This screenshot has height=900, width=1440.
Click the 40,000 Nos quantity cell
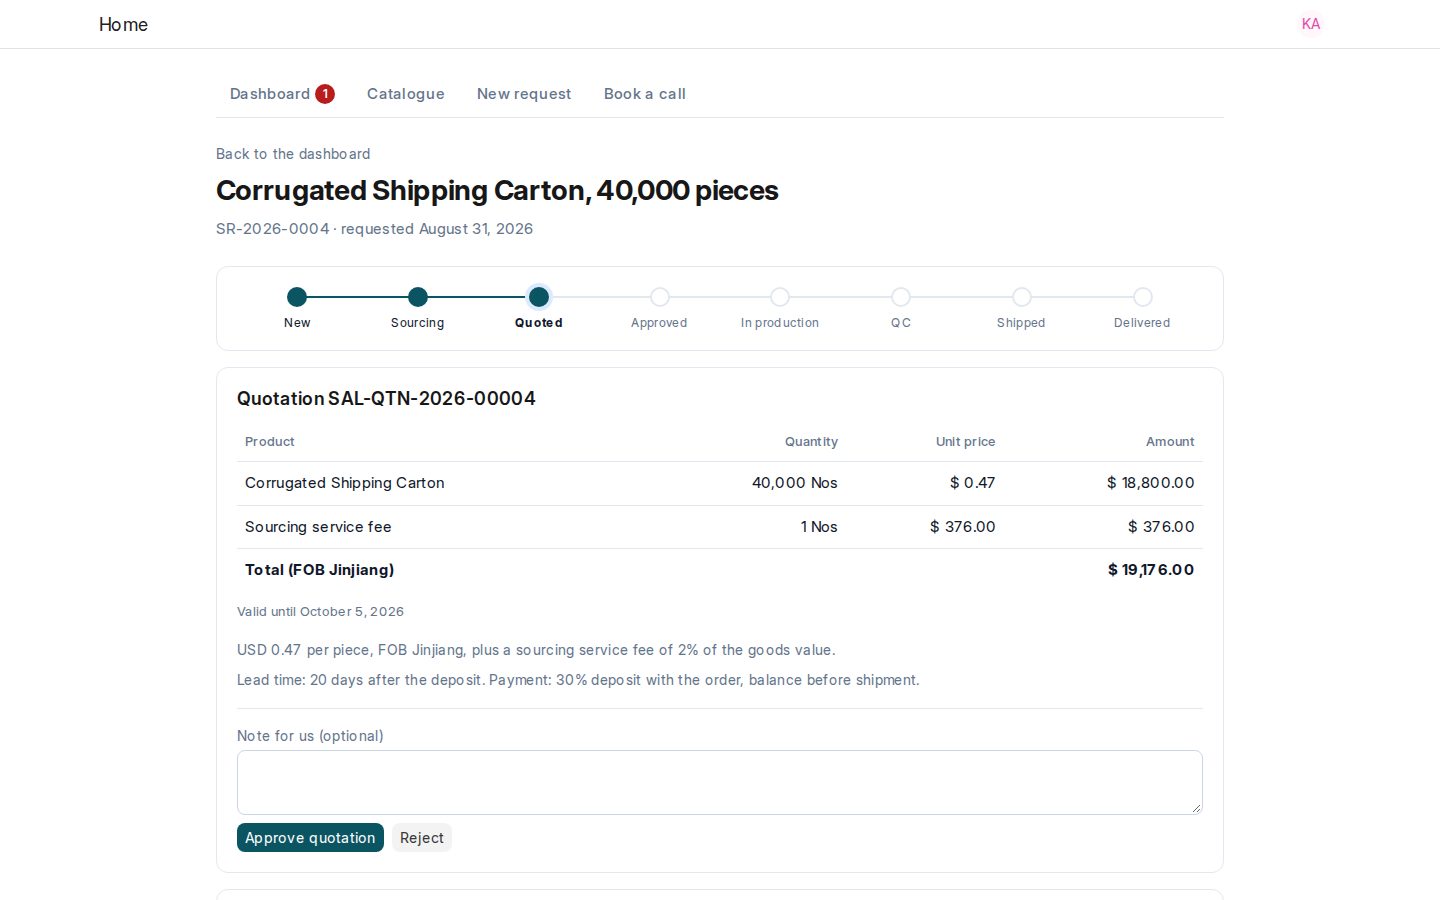pyautogui.click(x=795, y=483)
